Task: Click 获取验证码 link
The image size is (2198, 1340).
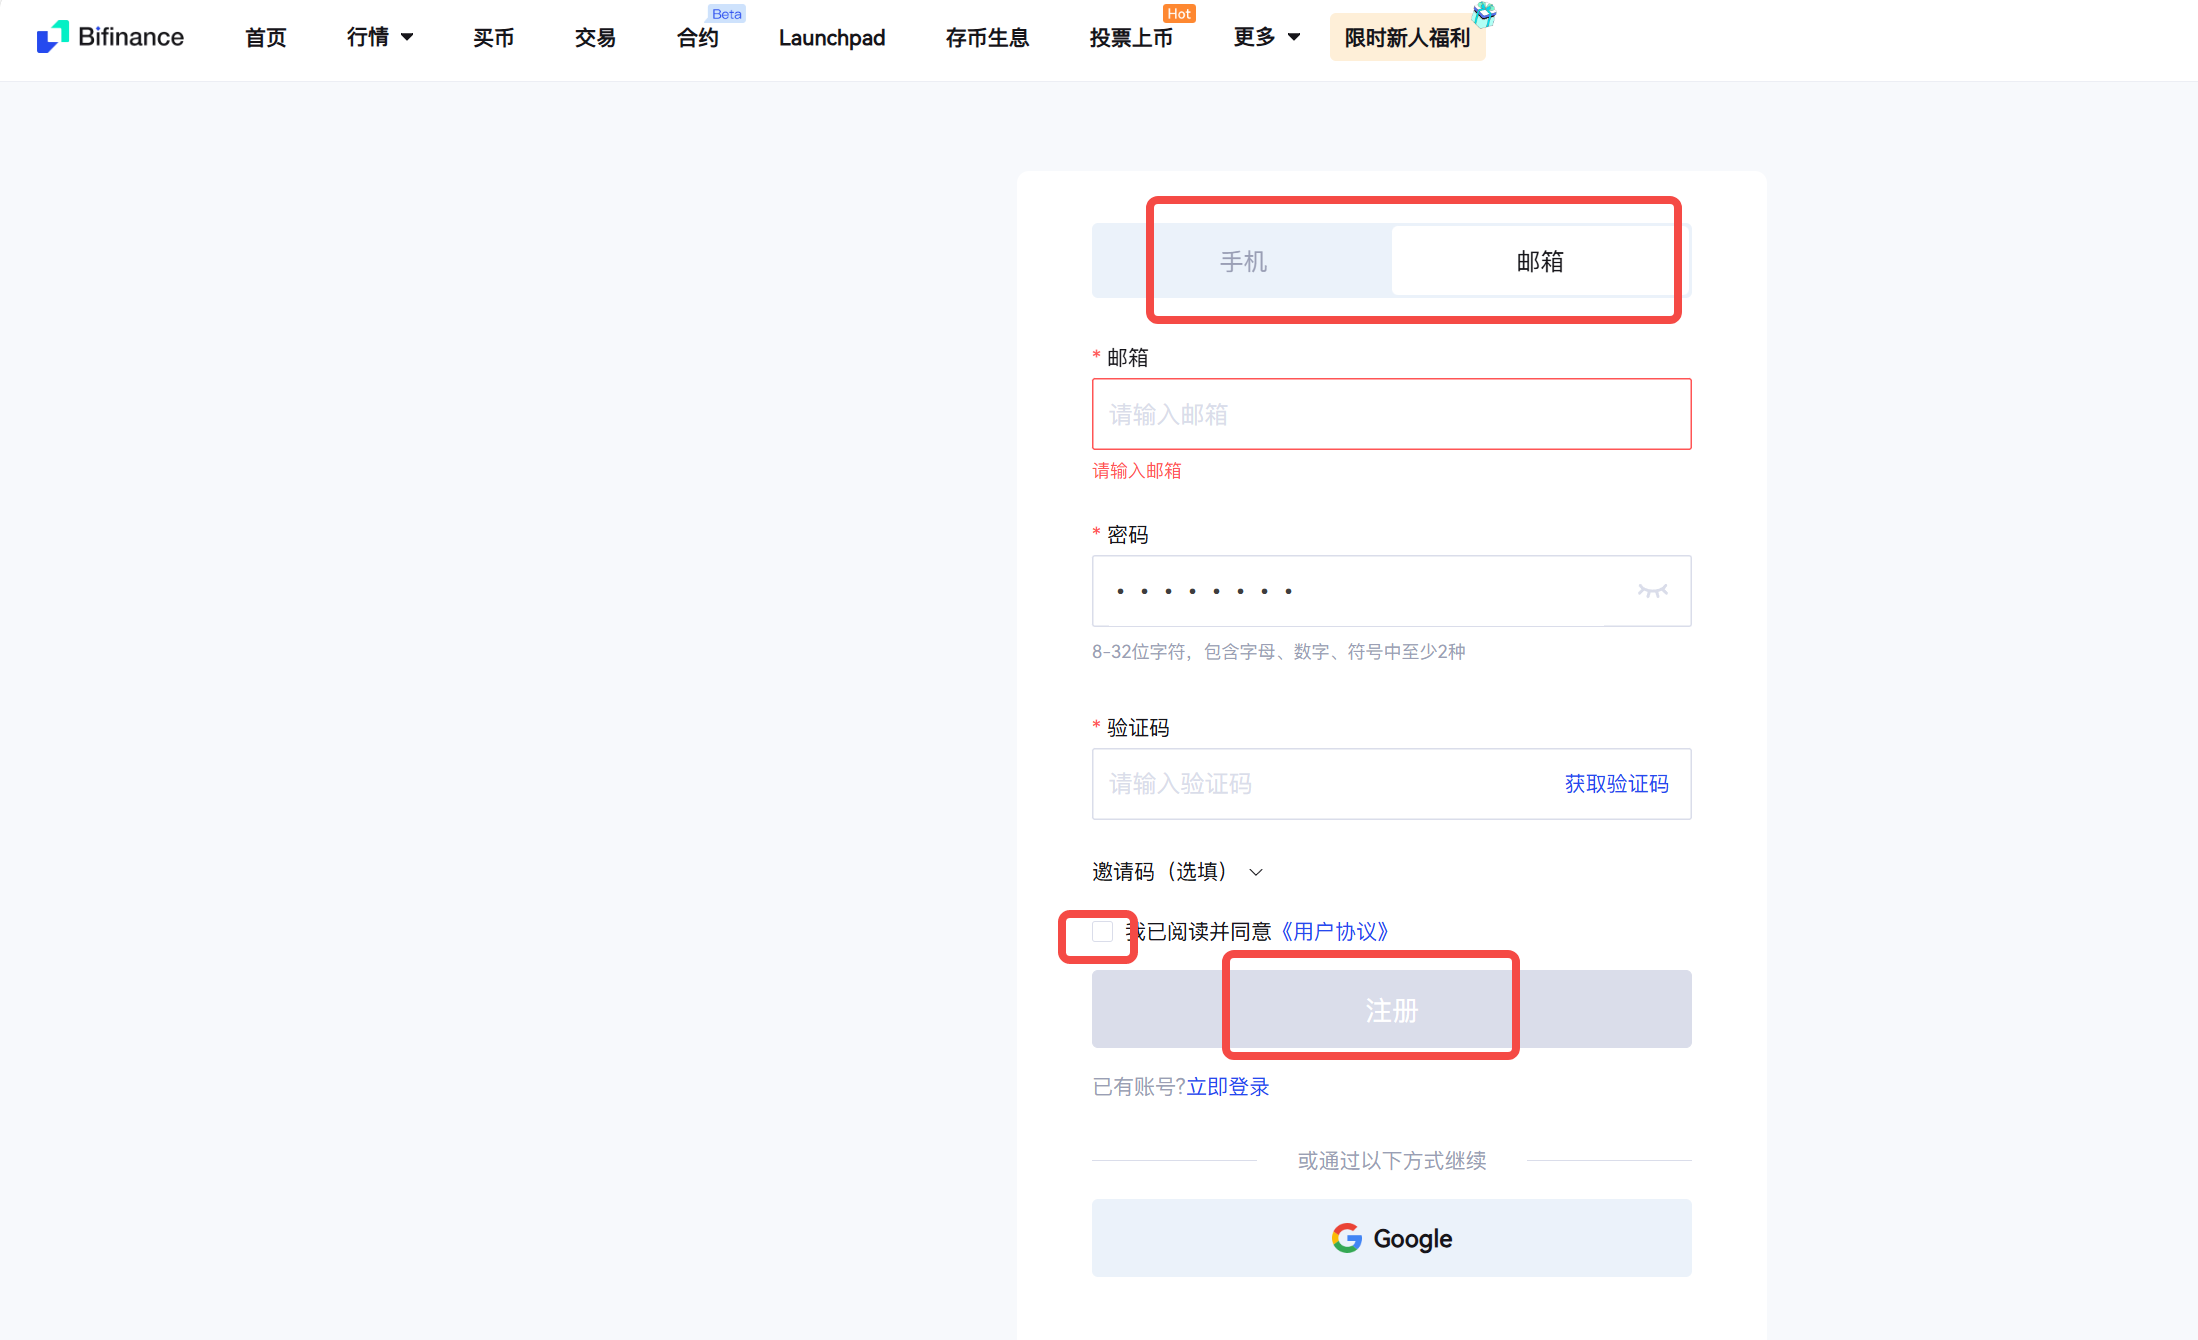Action: (1616, 784)
